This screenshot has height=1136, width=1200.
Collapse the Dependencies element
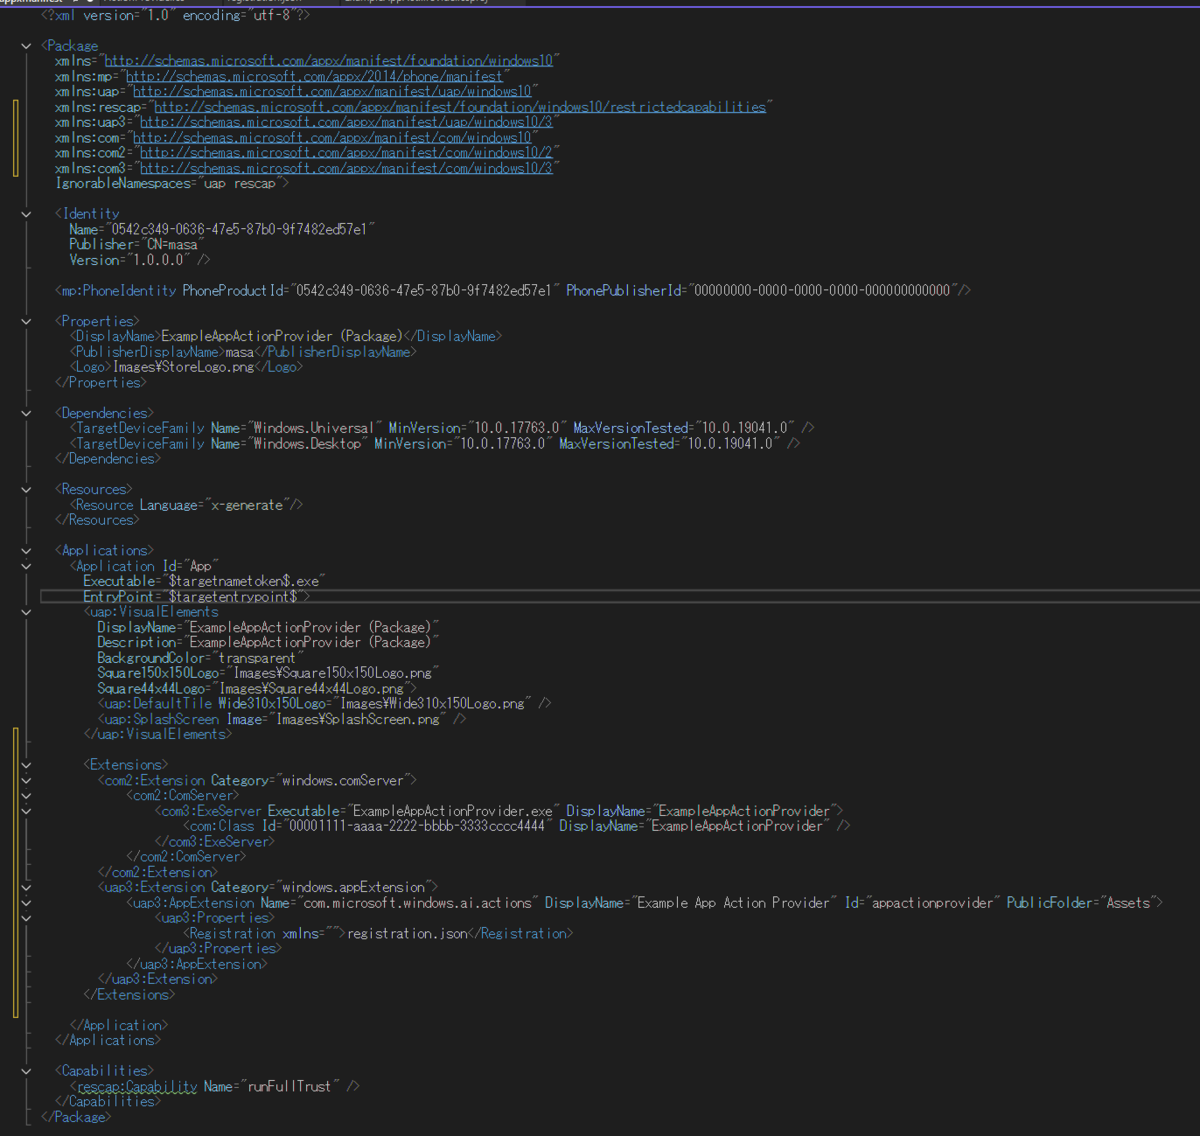pos(26,412)
